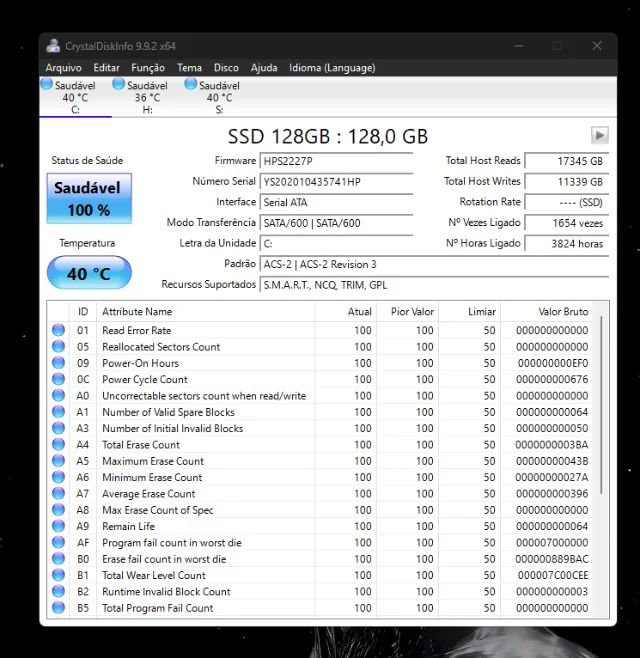Click the status orb of Runtime Invalid Block Count row
This screenshot has width=640, height=658.
coord(58,591)
